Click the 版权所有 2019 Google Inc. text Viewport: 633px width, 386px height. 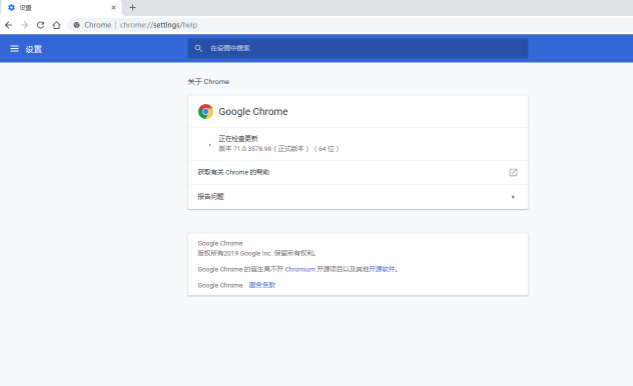(256, 253)
